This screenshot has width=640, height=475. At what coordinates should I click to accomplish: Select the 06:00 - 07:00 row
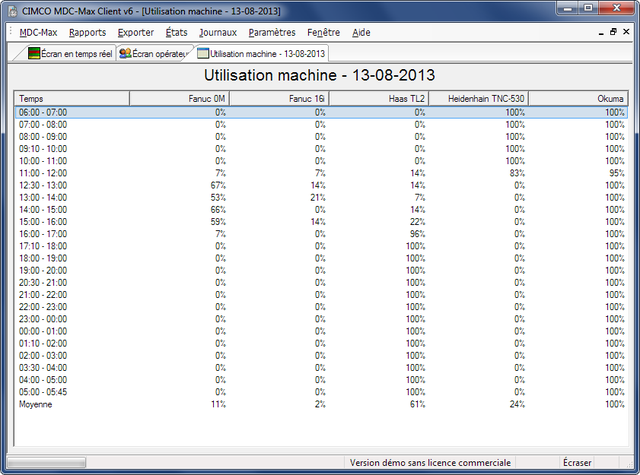(321, 112)
